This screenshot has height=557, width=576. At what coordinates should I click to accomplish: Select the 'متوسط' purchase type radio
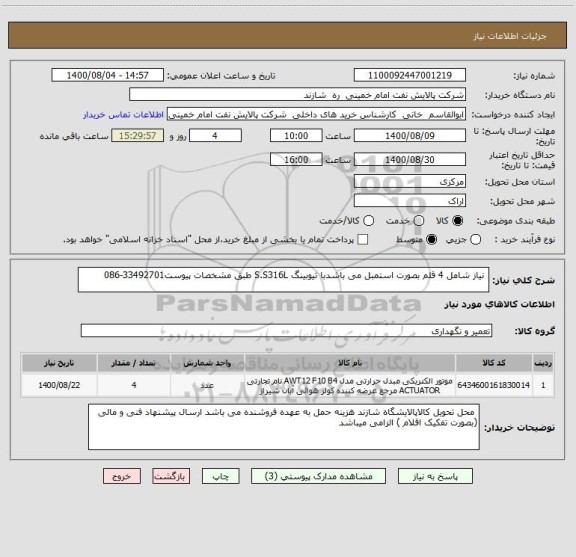431,240
